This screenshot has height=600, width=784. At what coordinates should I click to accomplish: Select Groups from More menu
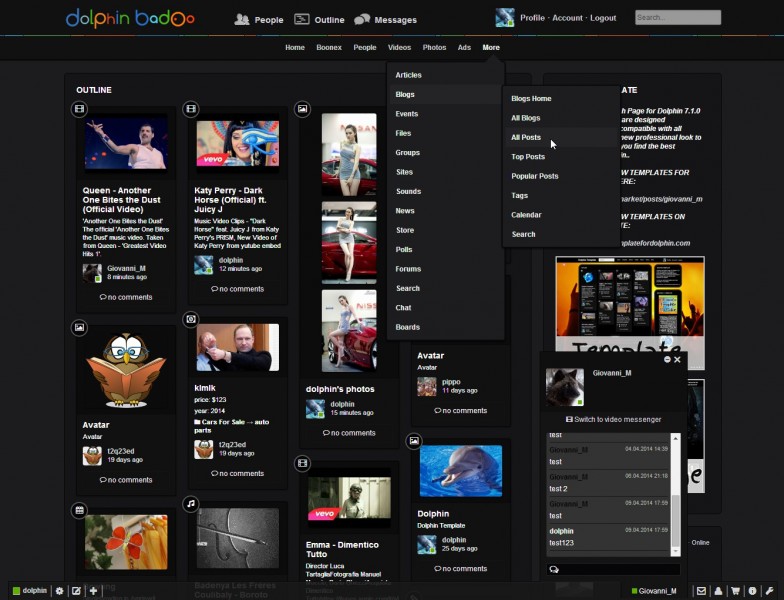coord(408,152)
